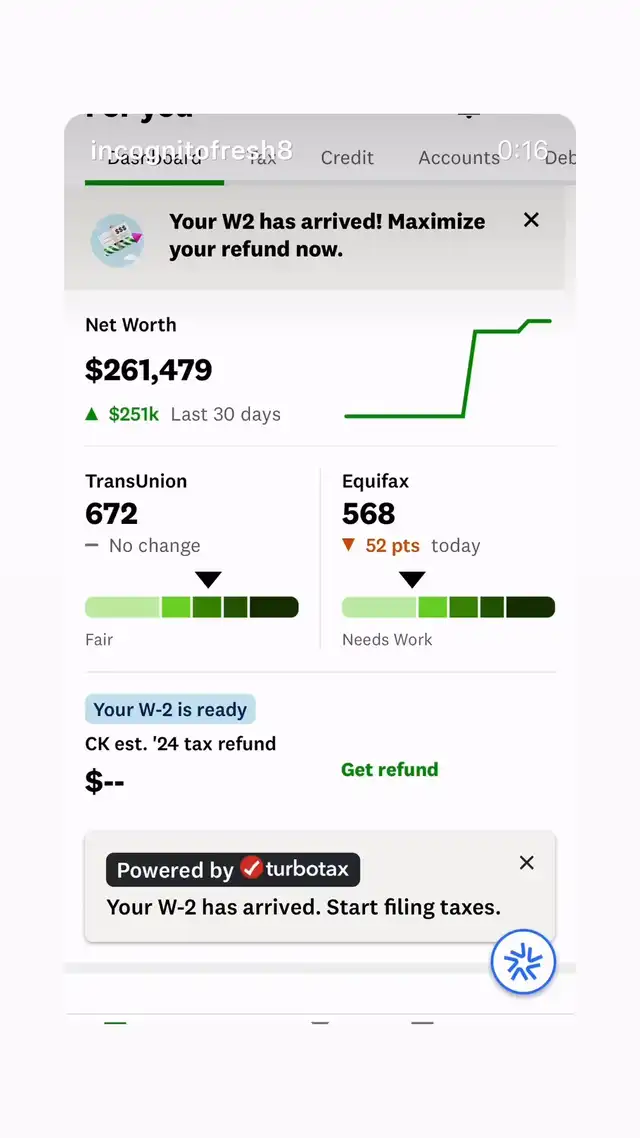
Task: Close the Powered by TurboTax card
Action: tap(527, 862)
